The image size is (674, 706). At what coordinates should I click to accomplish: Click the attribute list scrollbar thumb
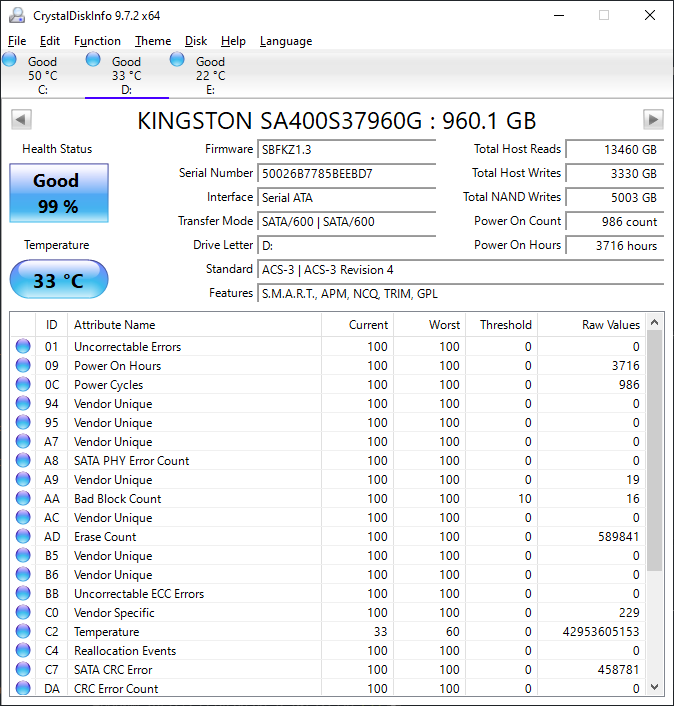coord(655,450)
